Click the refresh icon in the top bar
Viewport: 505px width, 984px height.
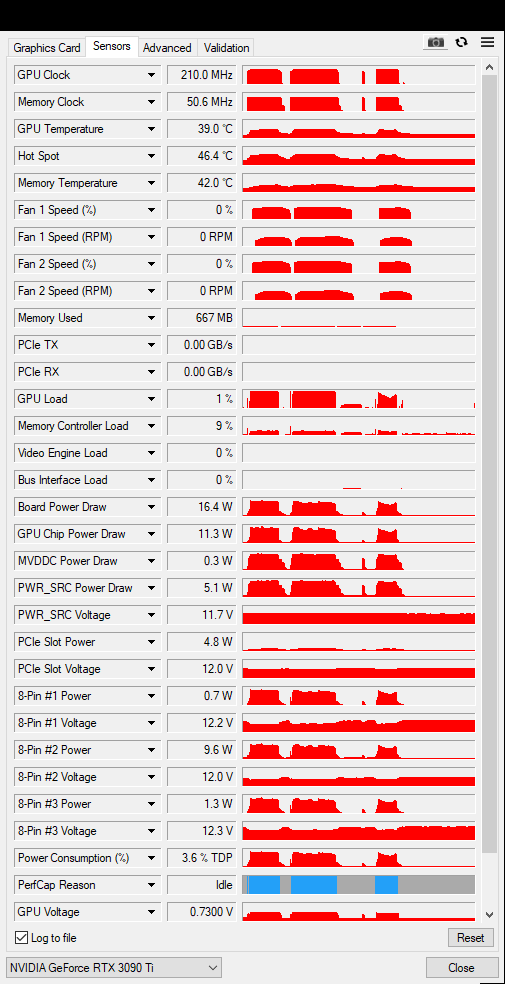(462, 43)
